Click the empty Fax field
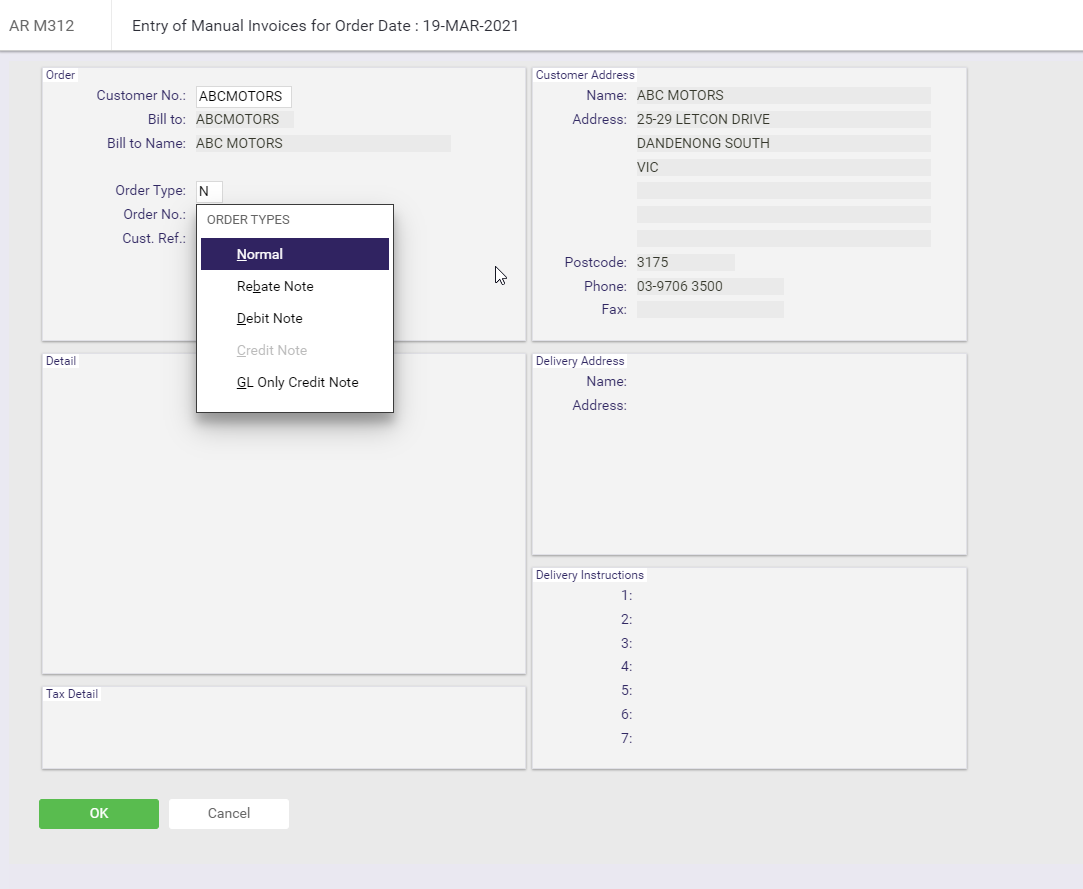 tap(710, 309)
